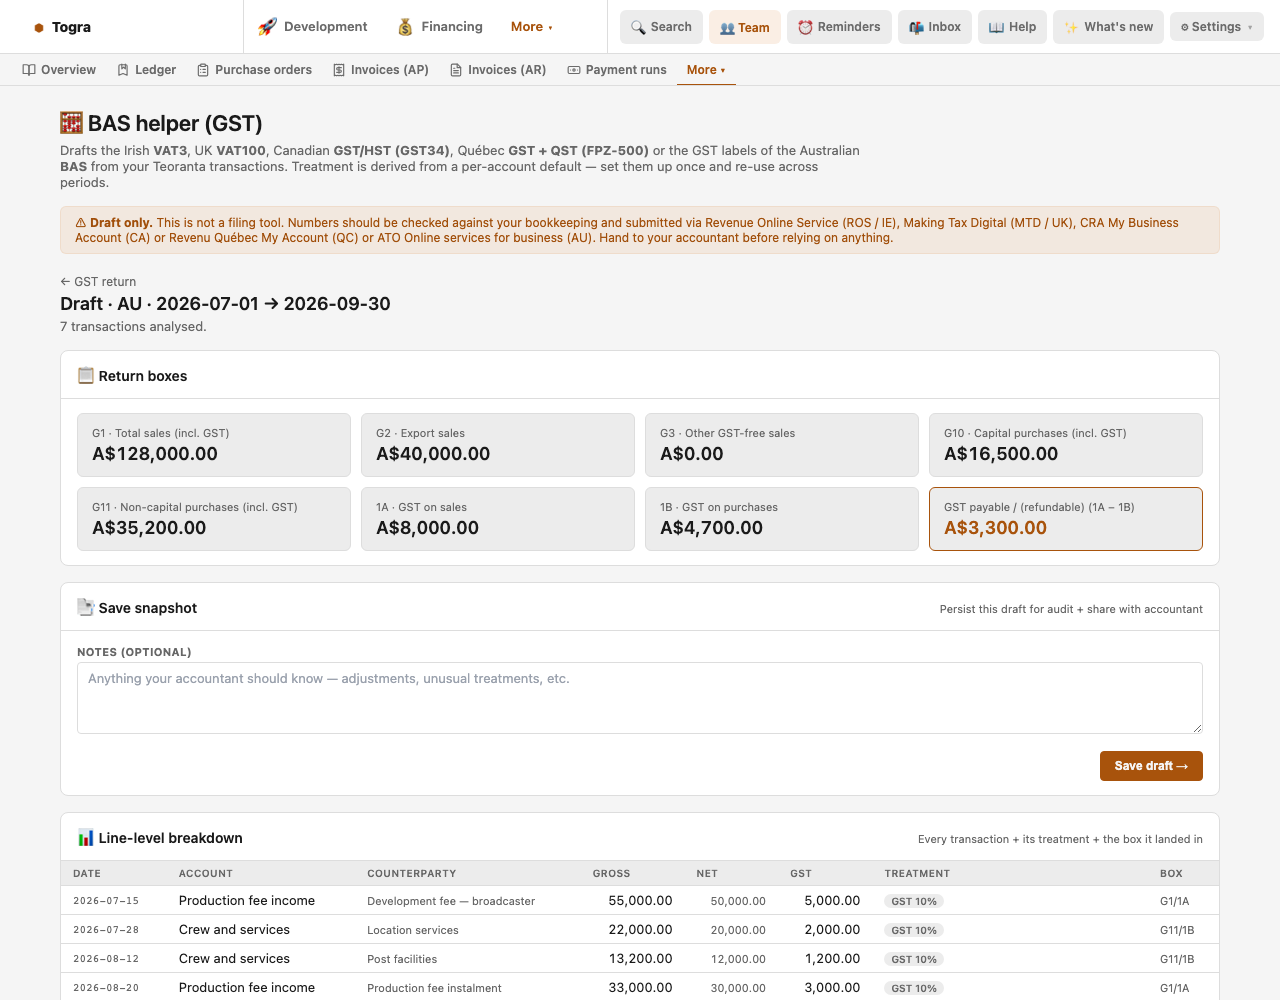Click the abacus icon beside BAS helper
1280x1000 pixels.
[x=71, y=123]
